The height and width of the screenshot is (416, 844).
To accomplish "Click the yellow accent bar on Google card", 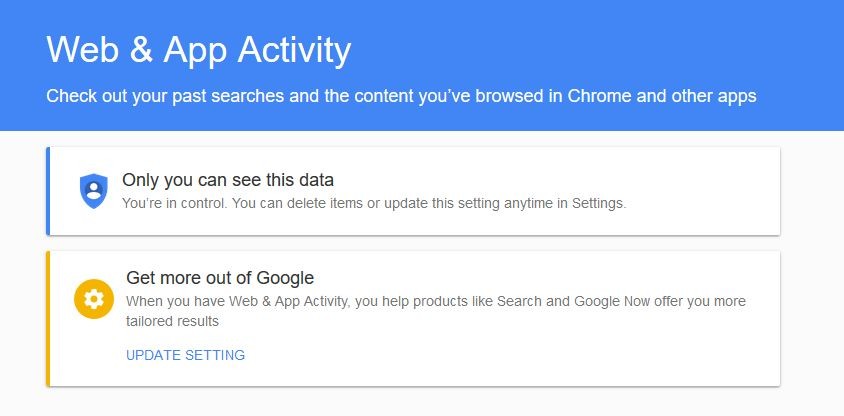I will 48,319.
